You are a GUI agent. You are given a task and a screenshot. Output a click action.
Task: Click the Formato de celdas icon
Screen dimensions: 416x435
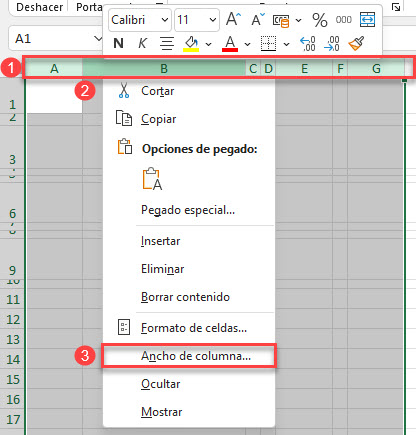[x=124, y=327]
